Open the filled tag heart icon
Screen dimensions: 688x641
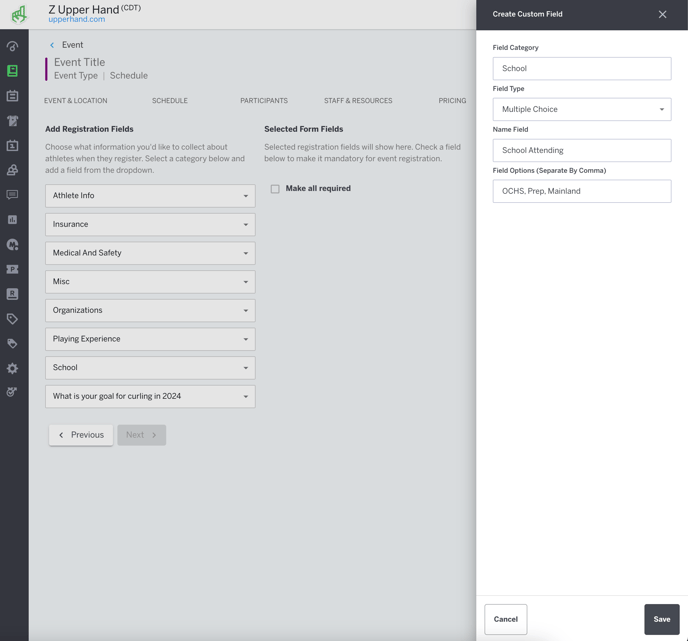pos(12,344)
